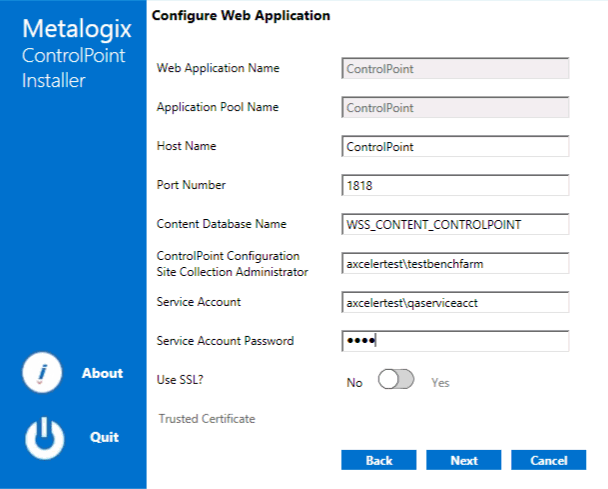This screenshot has height=489, width=608.
Task: Select the Yes option for SSL
Action: (441, 382)
